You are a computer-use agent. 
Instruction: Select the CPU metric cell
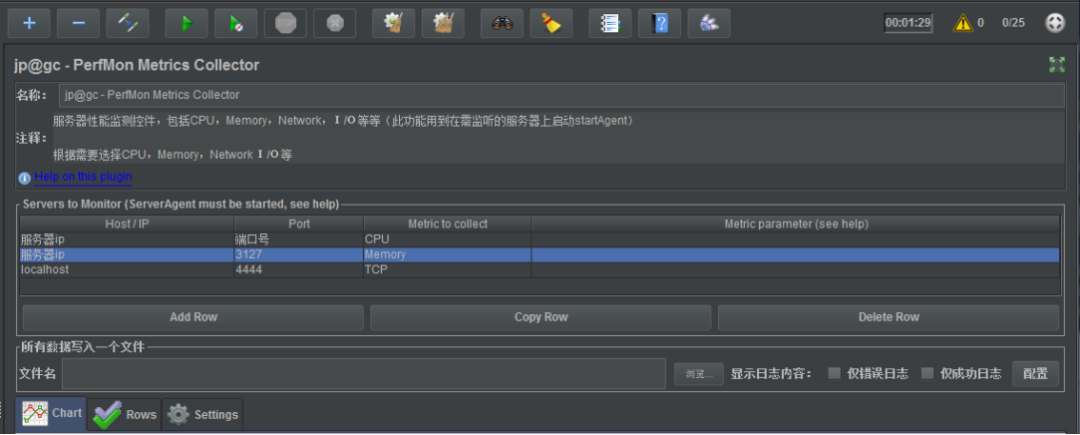pos(448,240)
